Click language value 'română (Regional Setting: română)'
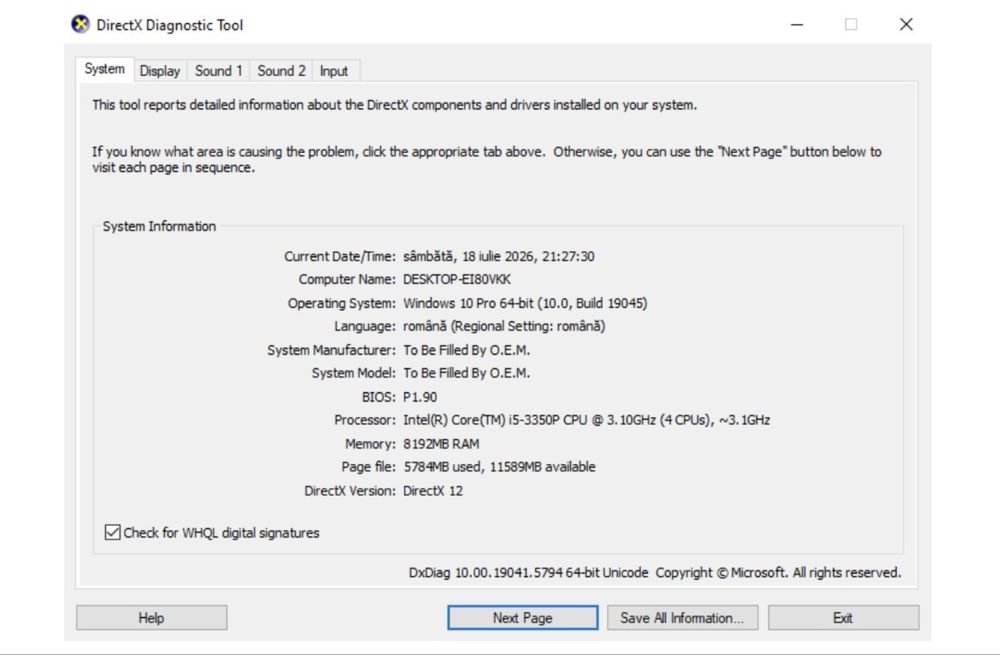The width and height of the screenshot is (1000, 655). tap(504, 326)
